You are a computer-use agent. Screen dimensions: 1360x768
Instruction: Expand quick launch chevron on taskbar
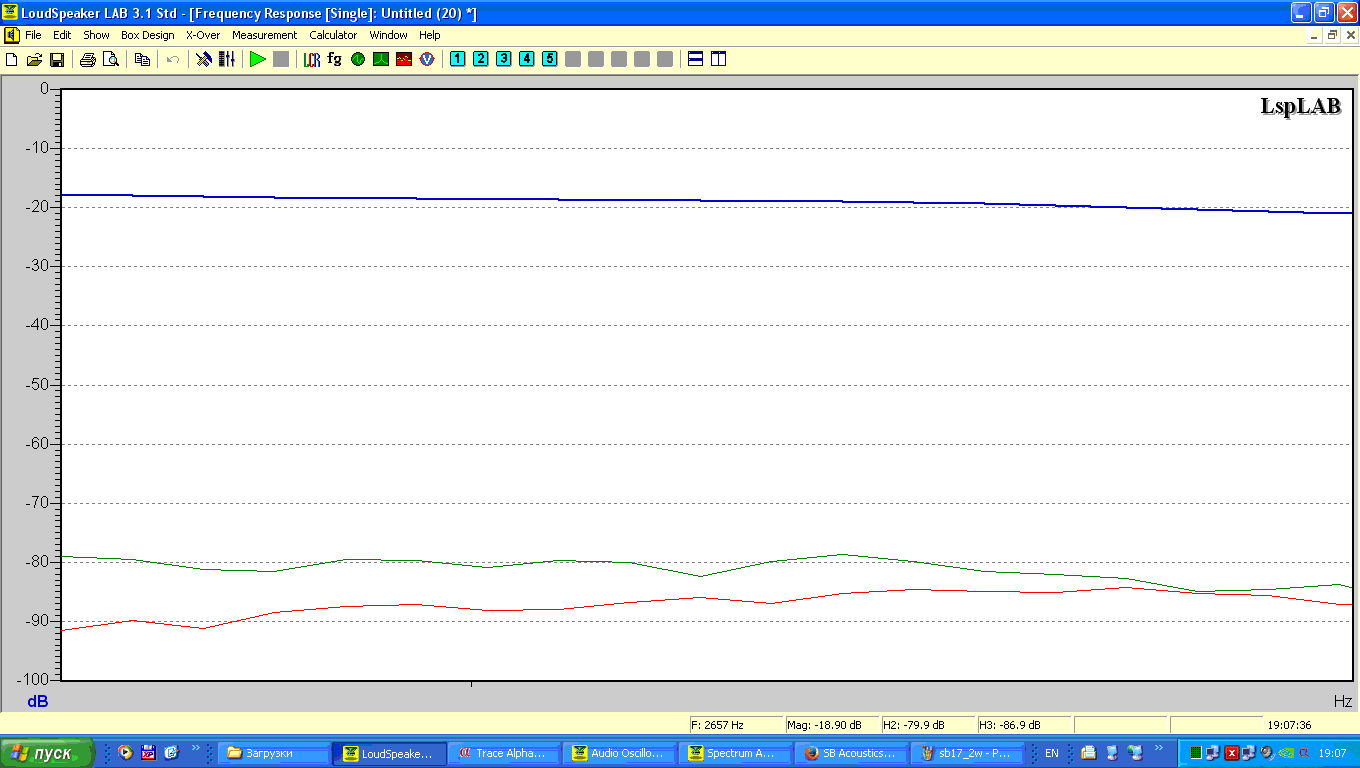[196, 747]
